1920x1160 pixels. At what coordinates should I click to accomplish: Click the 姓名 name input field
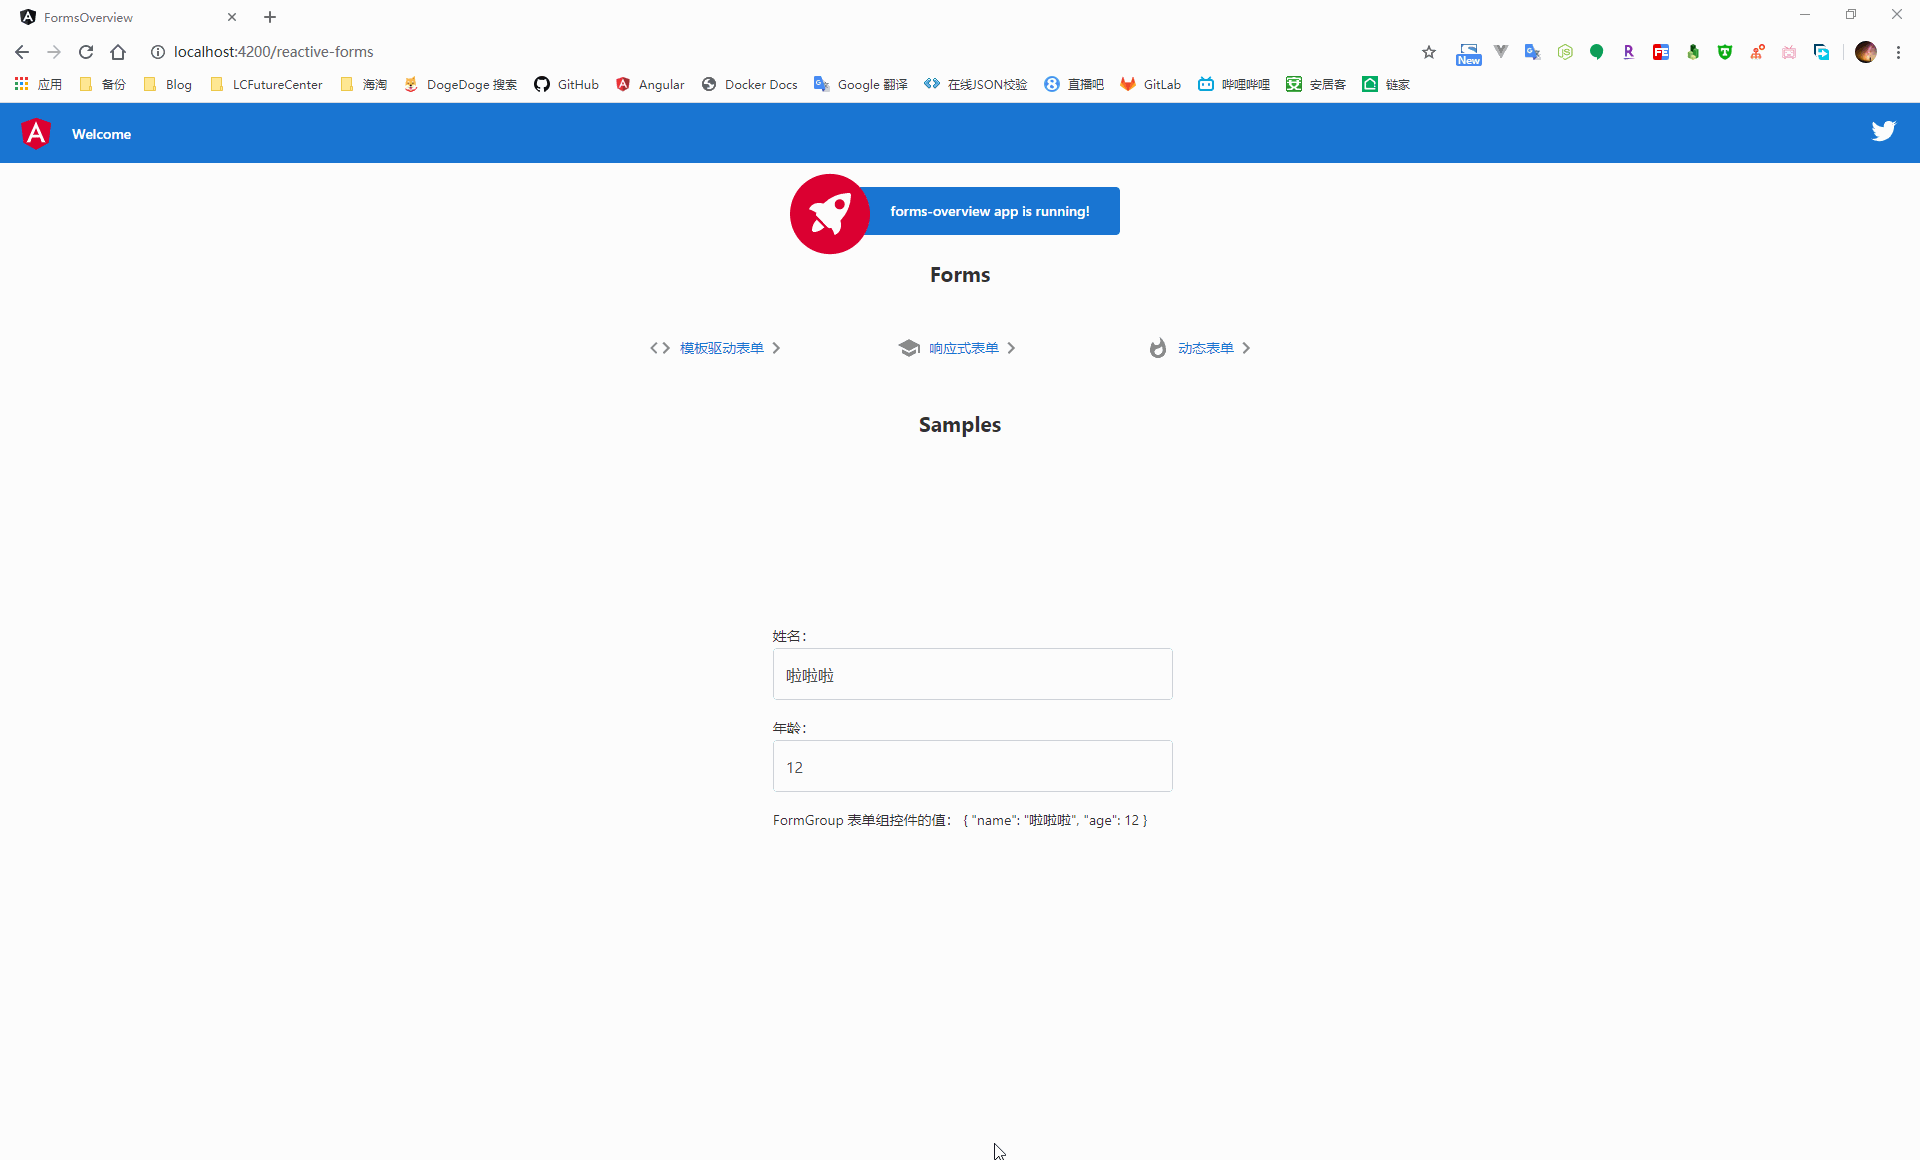click(971, 674)
